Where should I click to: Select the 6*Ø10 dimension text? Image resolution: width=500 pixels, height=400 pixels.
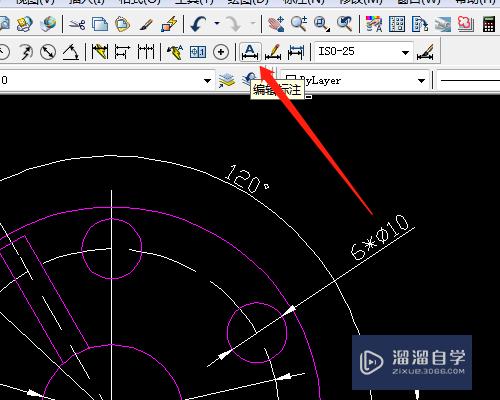coord(380,237)
